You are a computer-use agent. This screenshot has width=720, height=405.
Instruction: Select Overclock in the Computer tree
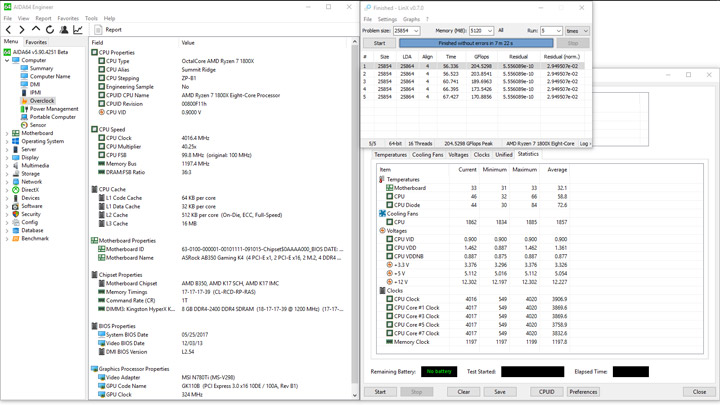41,100
